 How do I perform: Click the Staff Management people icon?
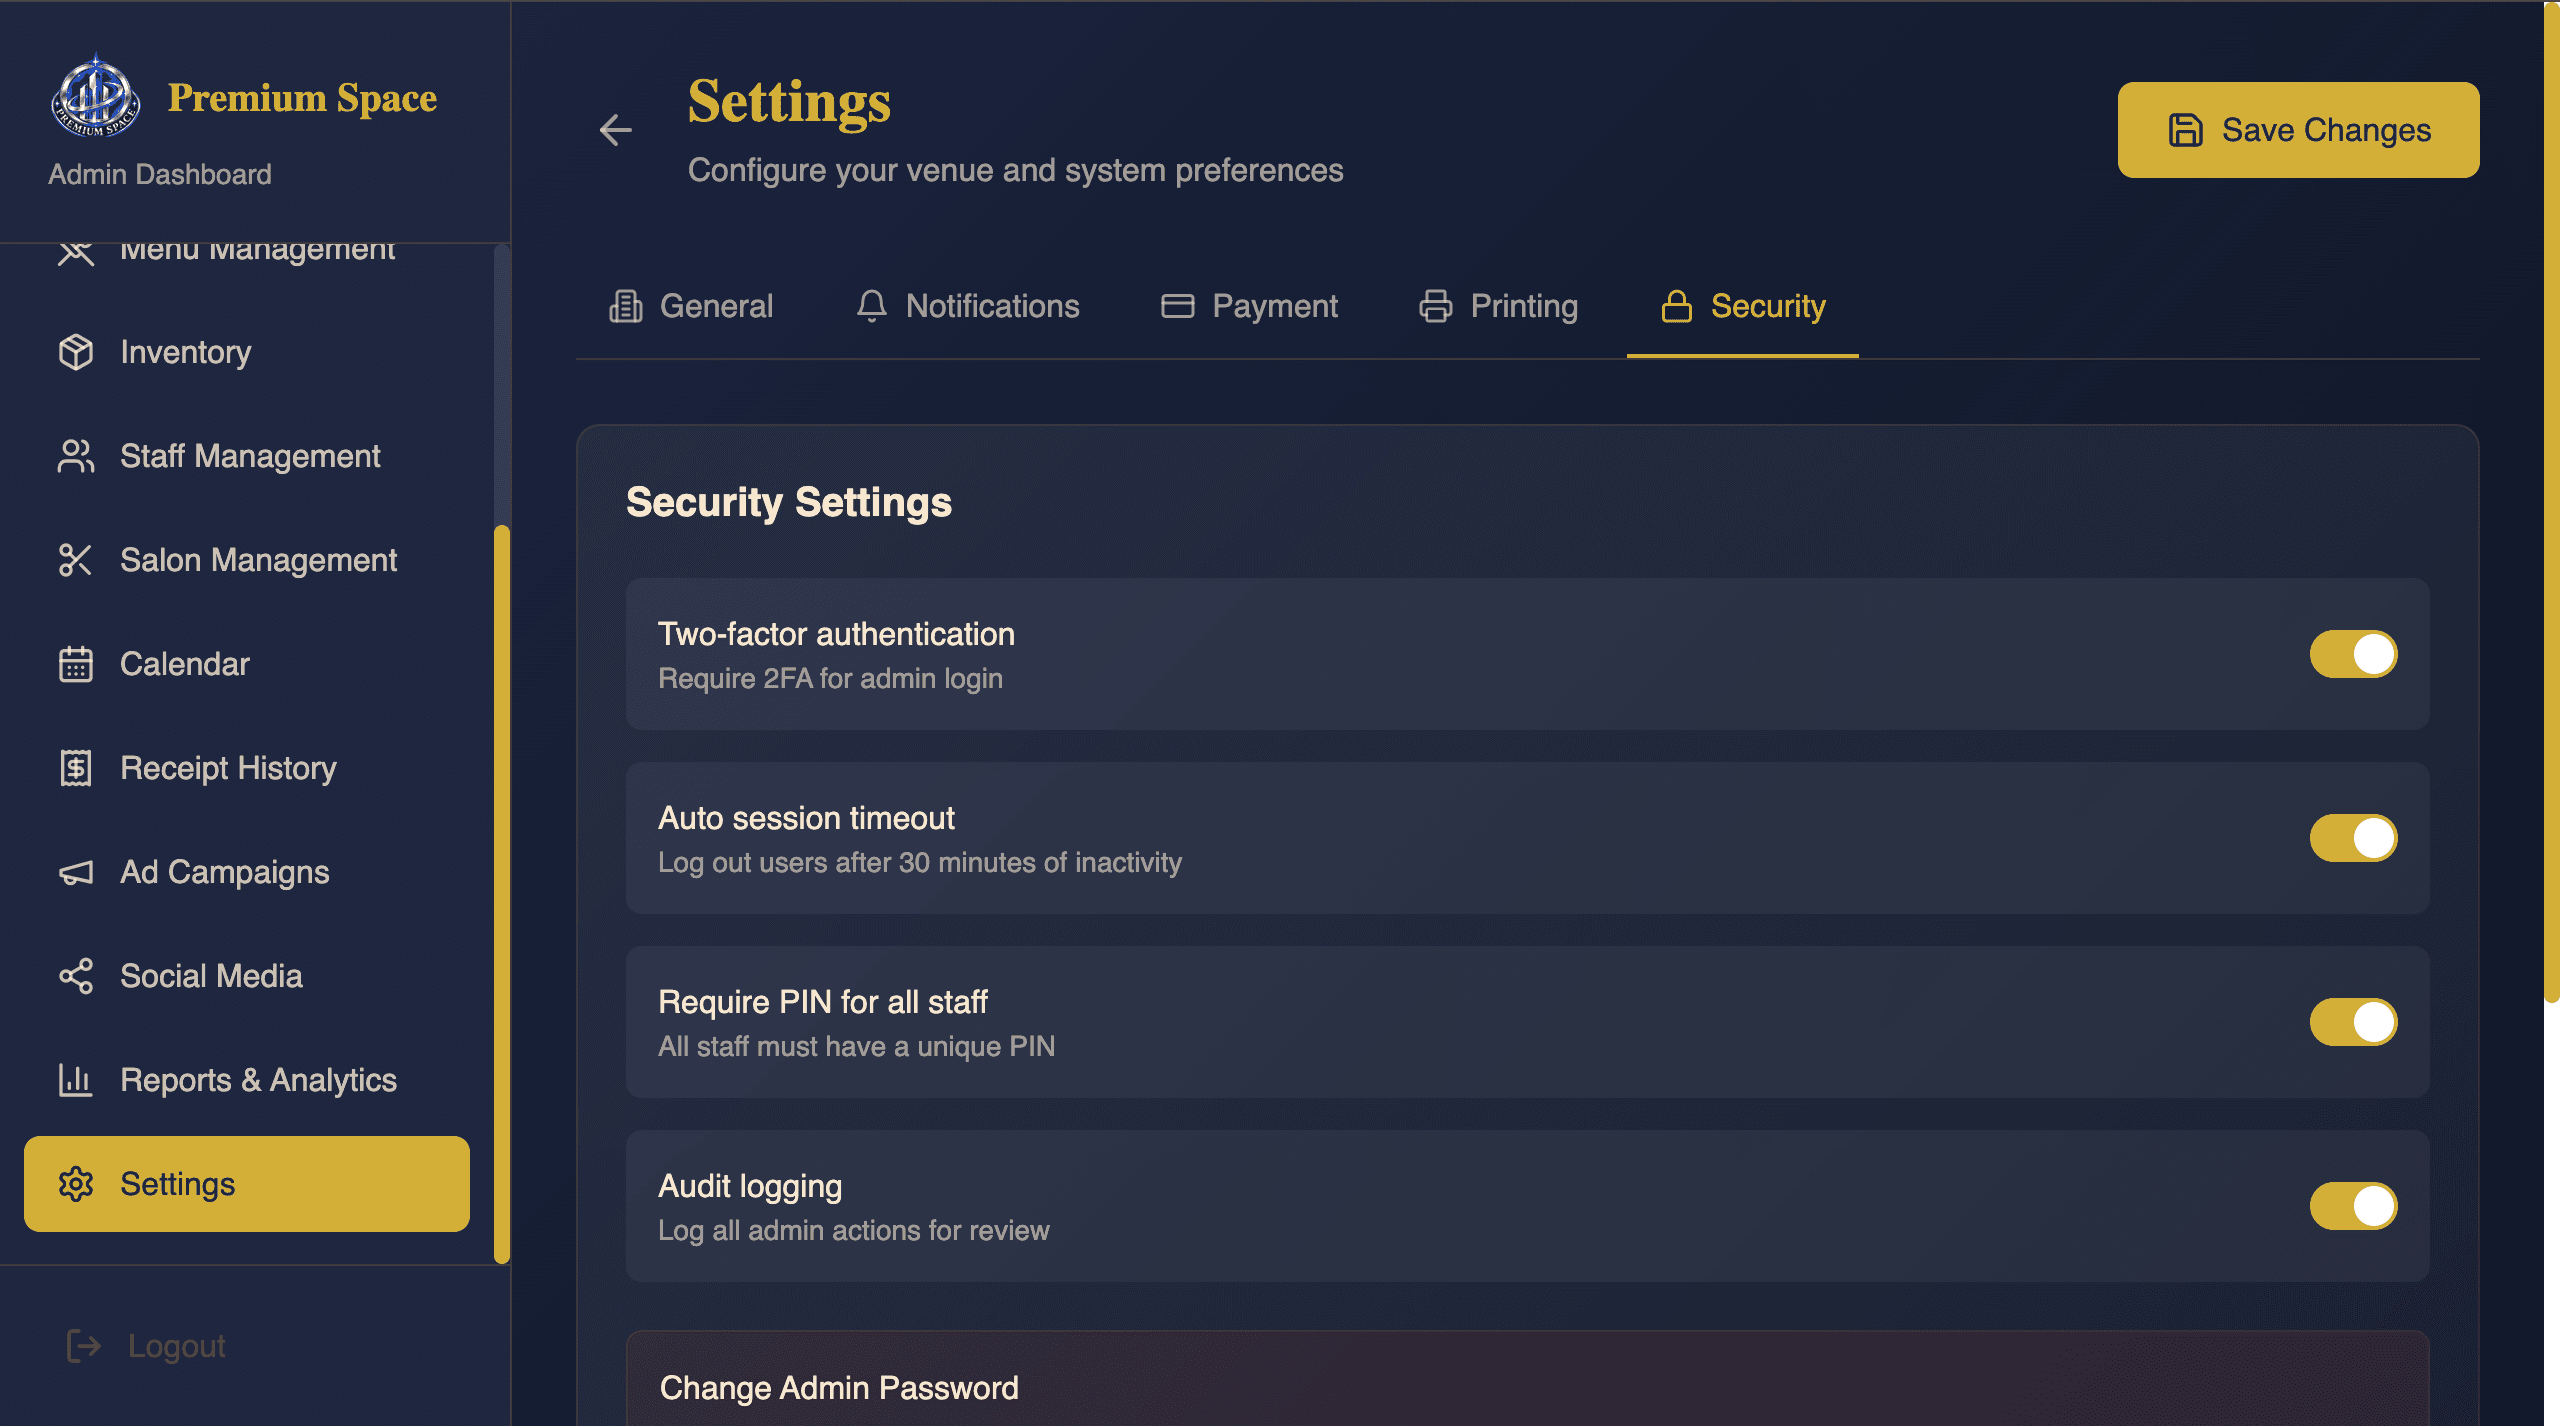(x=76, y=456)
